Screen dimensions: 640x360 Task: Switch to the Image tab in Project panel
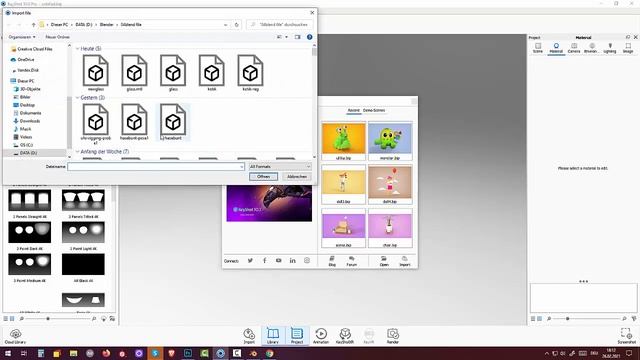(628, 48)
